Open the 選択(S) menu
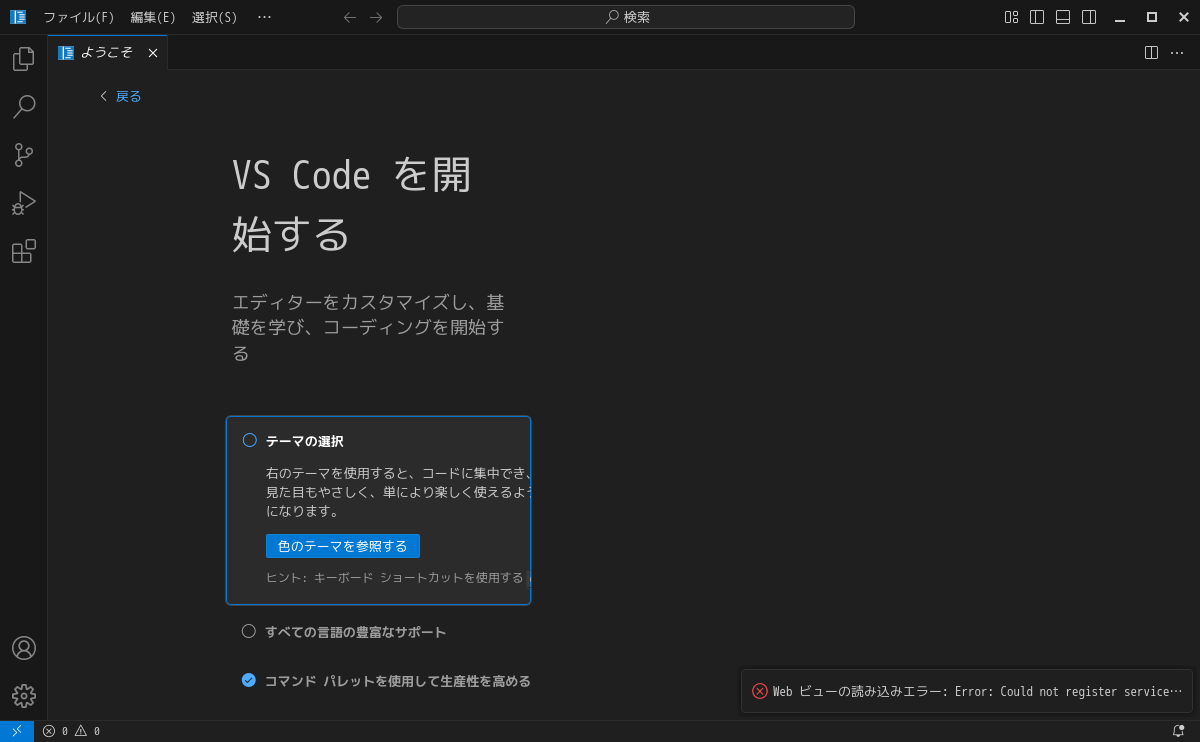Viewport: 1200px width, 742px height. pos(215,17)
